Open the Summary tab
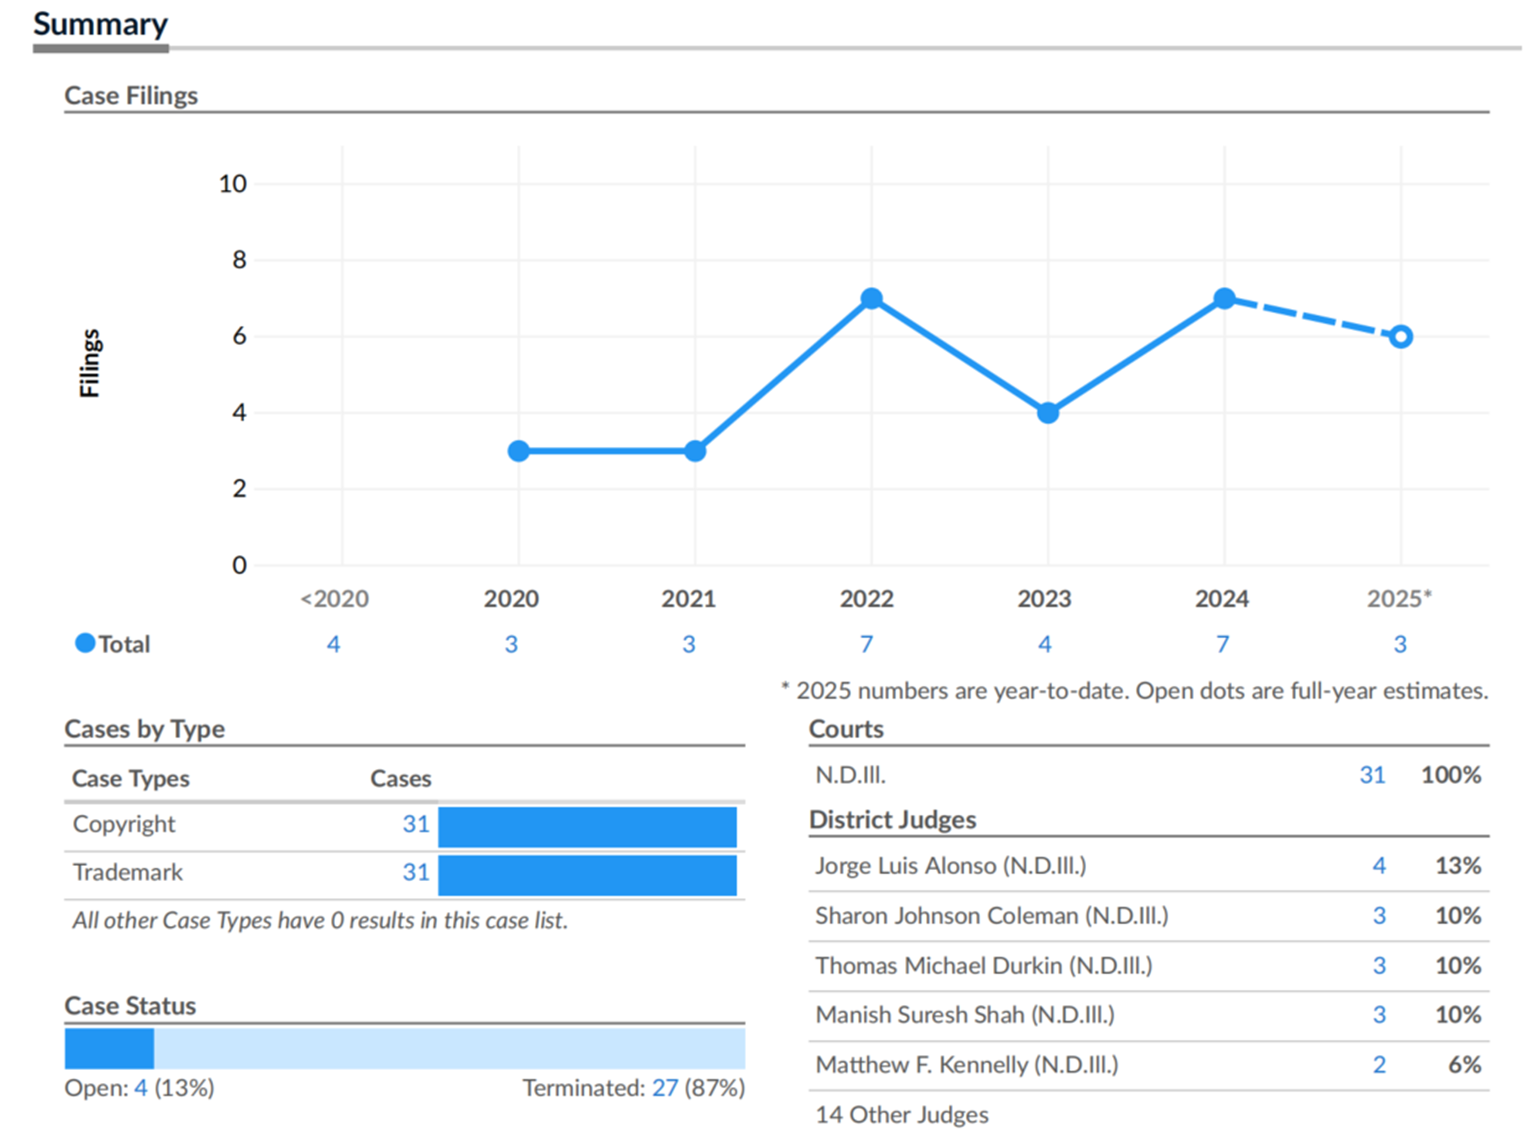The image size is (1539, 1139). click(100, 24)
